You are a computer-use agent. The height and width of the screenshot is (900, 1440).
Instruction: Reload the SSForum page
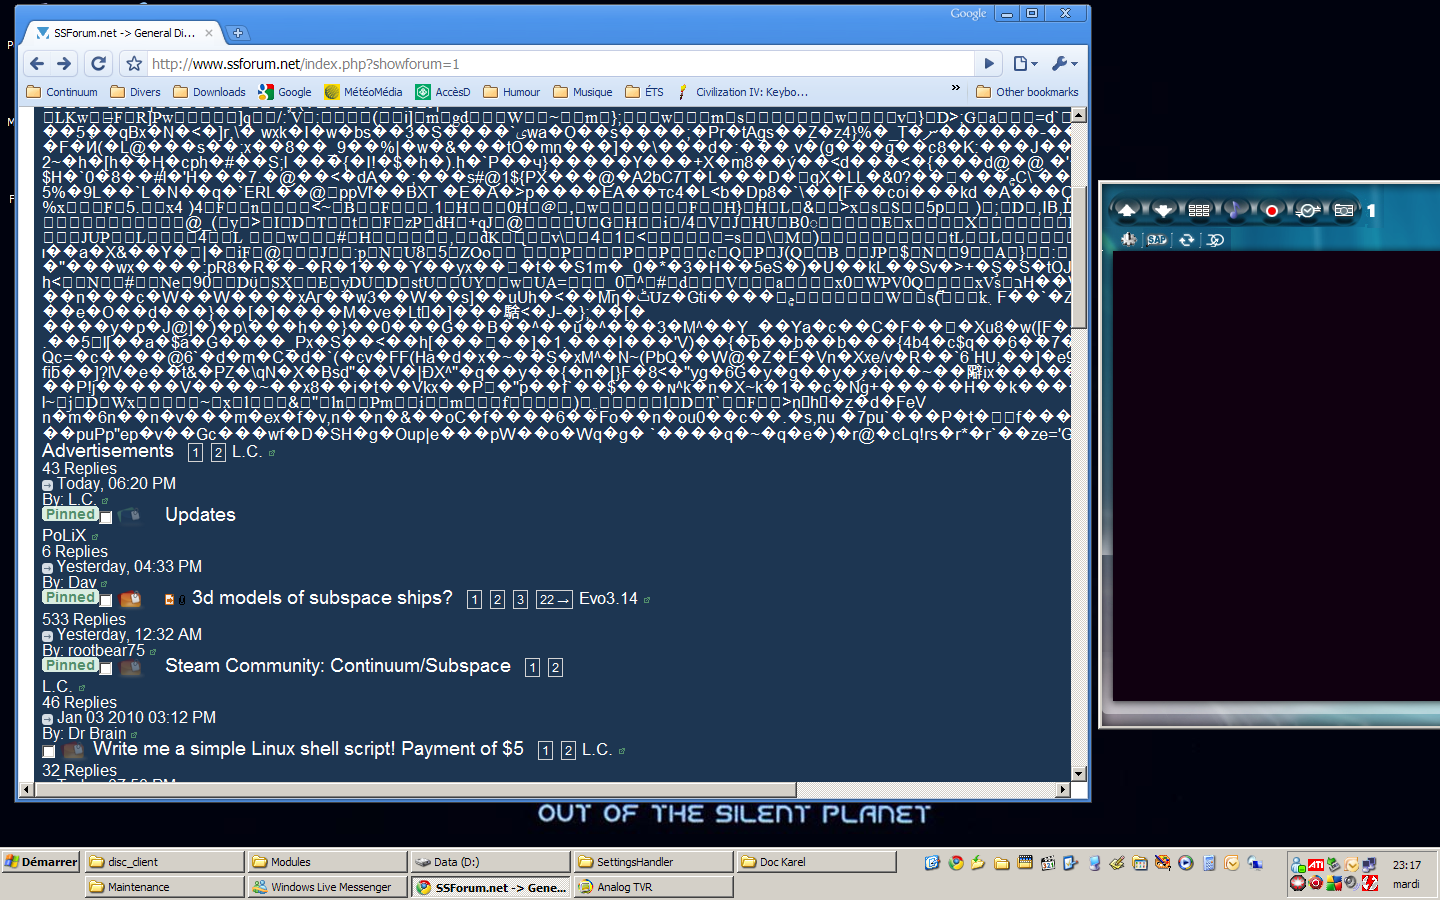click(98, 64)
